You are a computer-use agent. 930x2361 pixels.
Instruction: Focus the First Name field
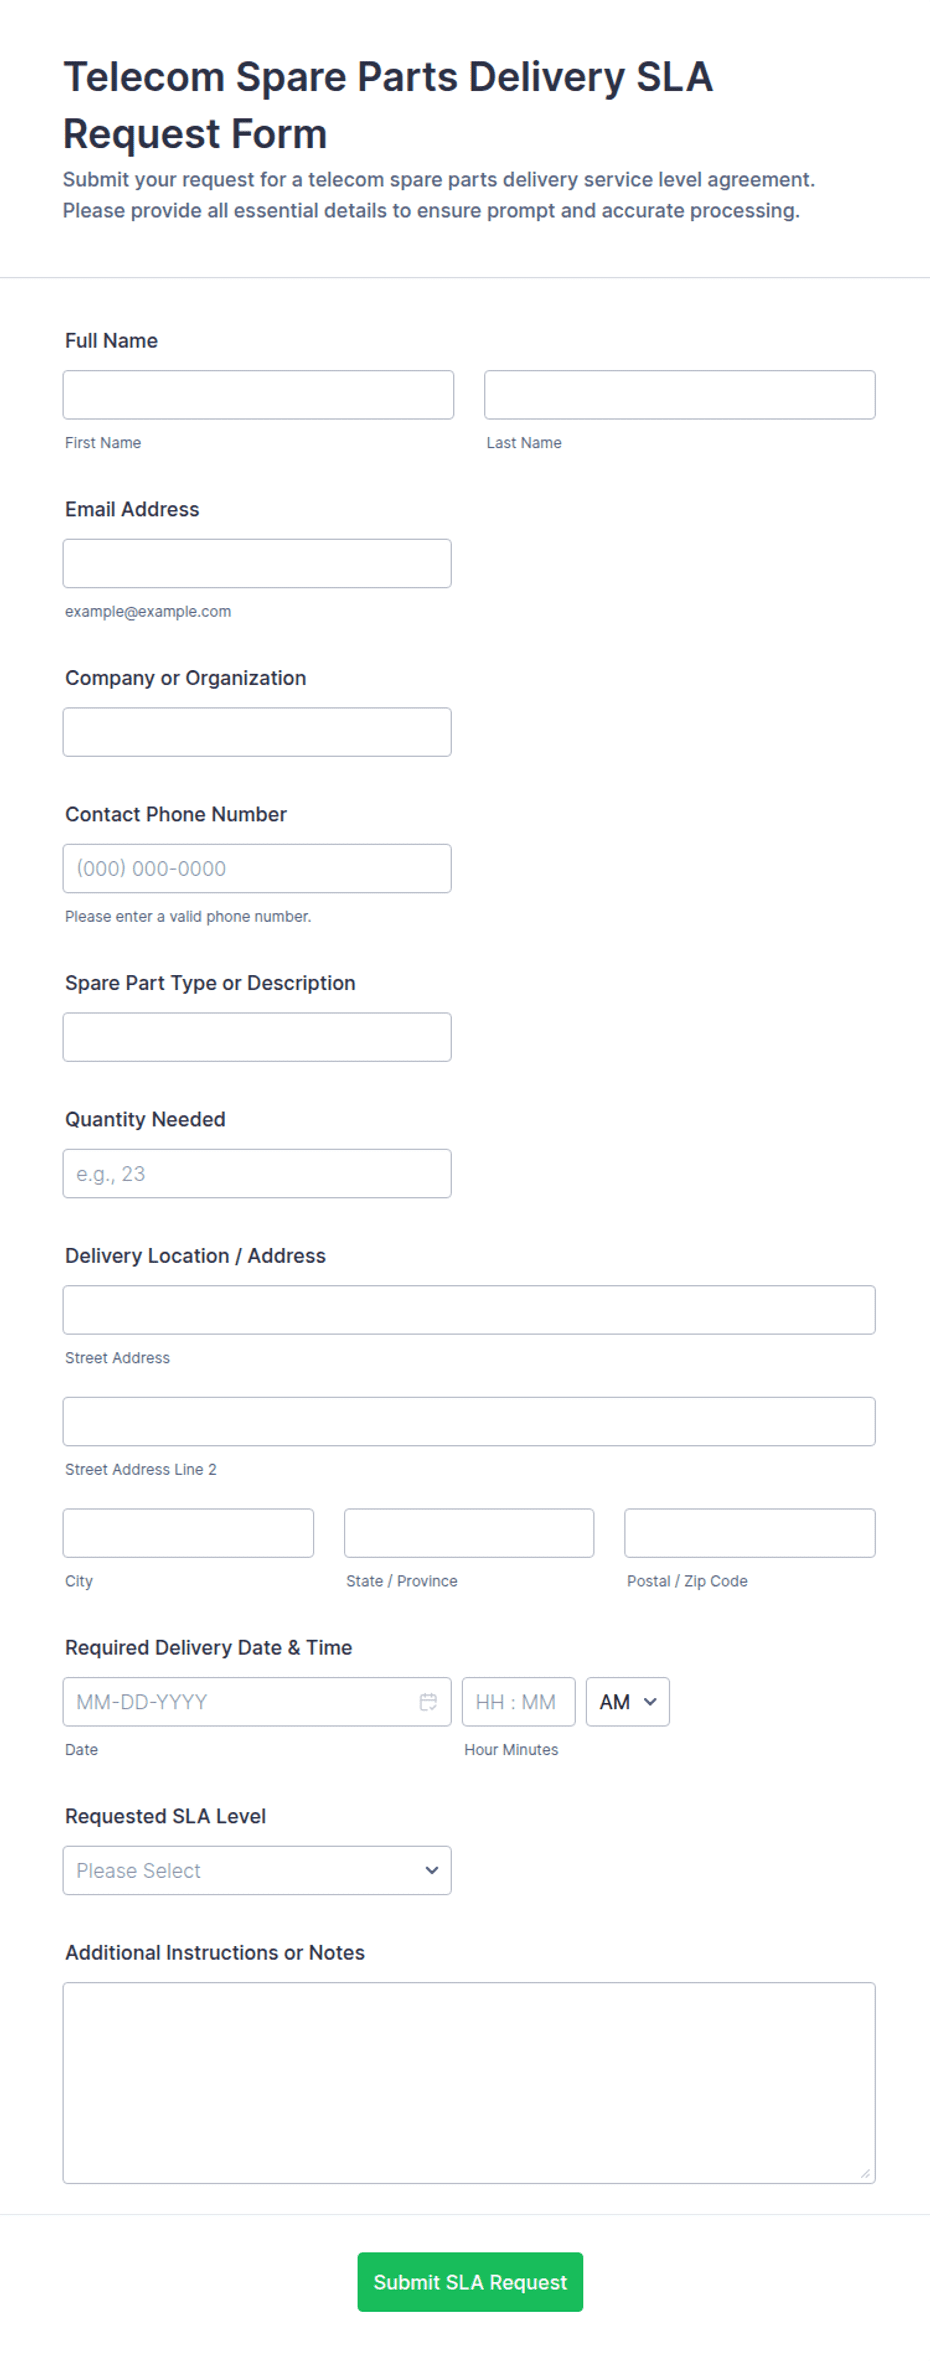[x=258, y=395]
